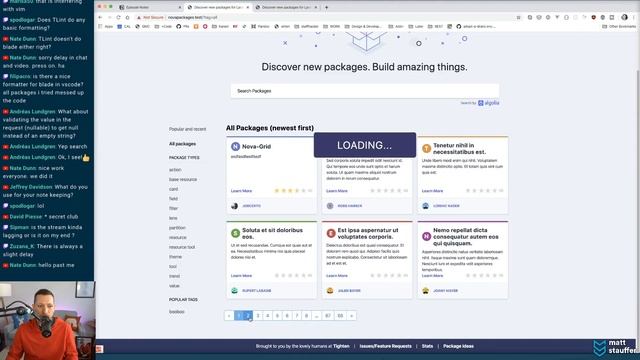Image resolution: width=640 pixels, height=360 pixels.
Task: Filter by field package type
Action: coord(173,198)
